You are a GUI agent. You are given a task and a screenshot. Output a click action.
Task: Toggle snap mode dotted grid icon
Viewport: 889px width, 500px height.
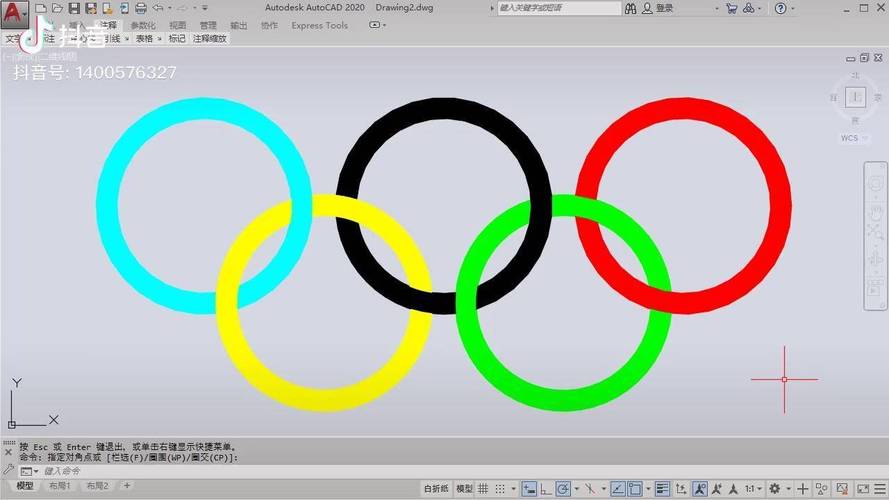500,489
